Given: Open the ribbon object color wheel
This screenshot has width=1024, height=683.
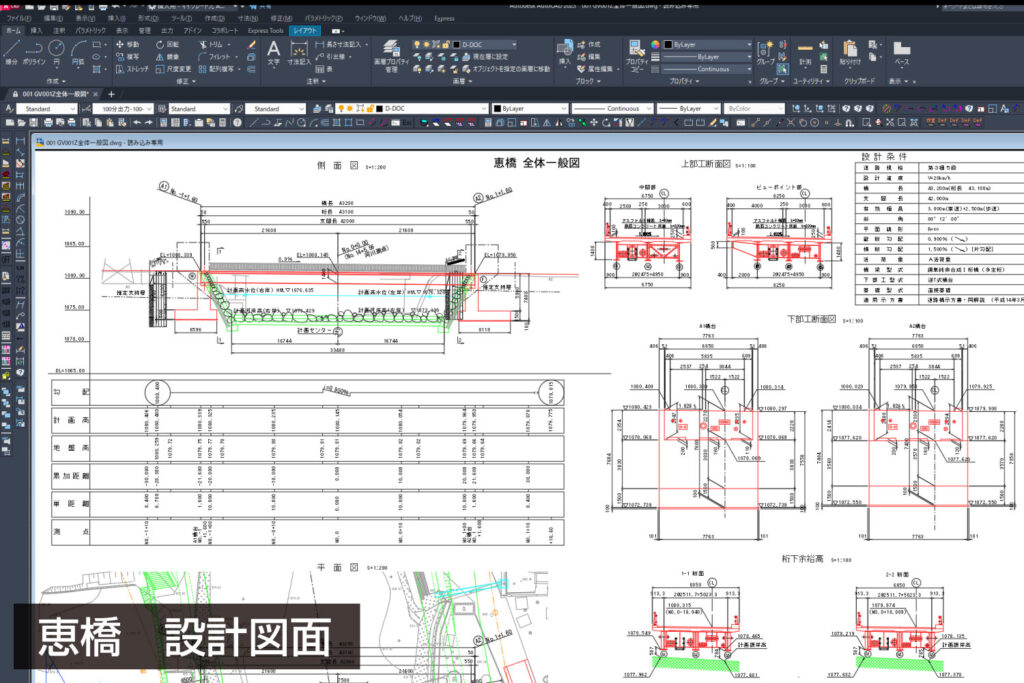Looking at the screenshot, I should (x=654, y=44).
